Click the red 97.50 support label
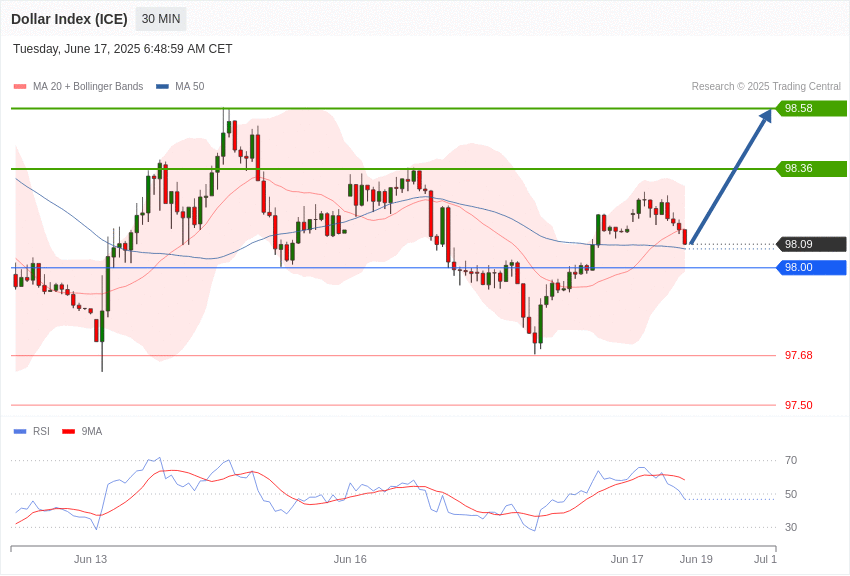This screenshot has width=850, height=576. click(799, 405)
